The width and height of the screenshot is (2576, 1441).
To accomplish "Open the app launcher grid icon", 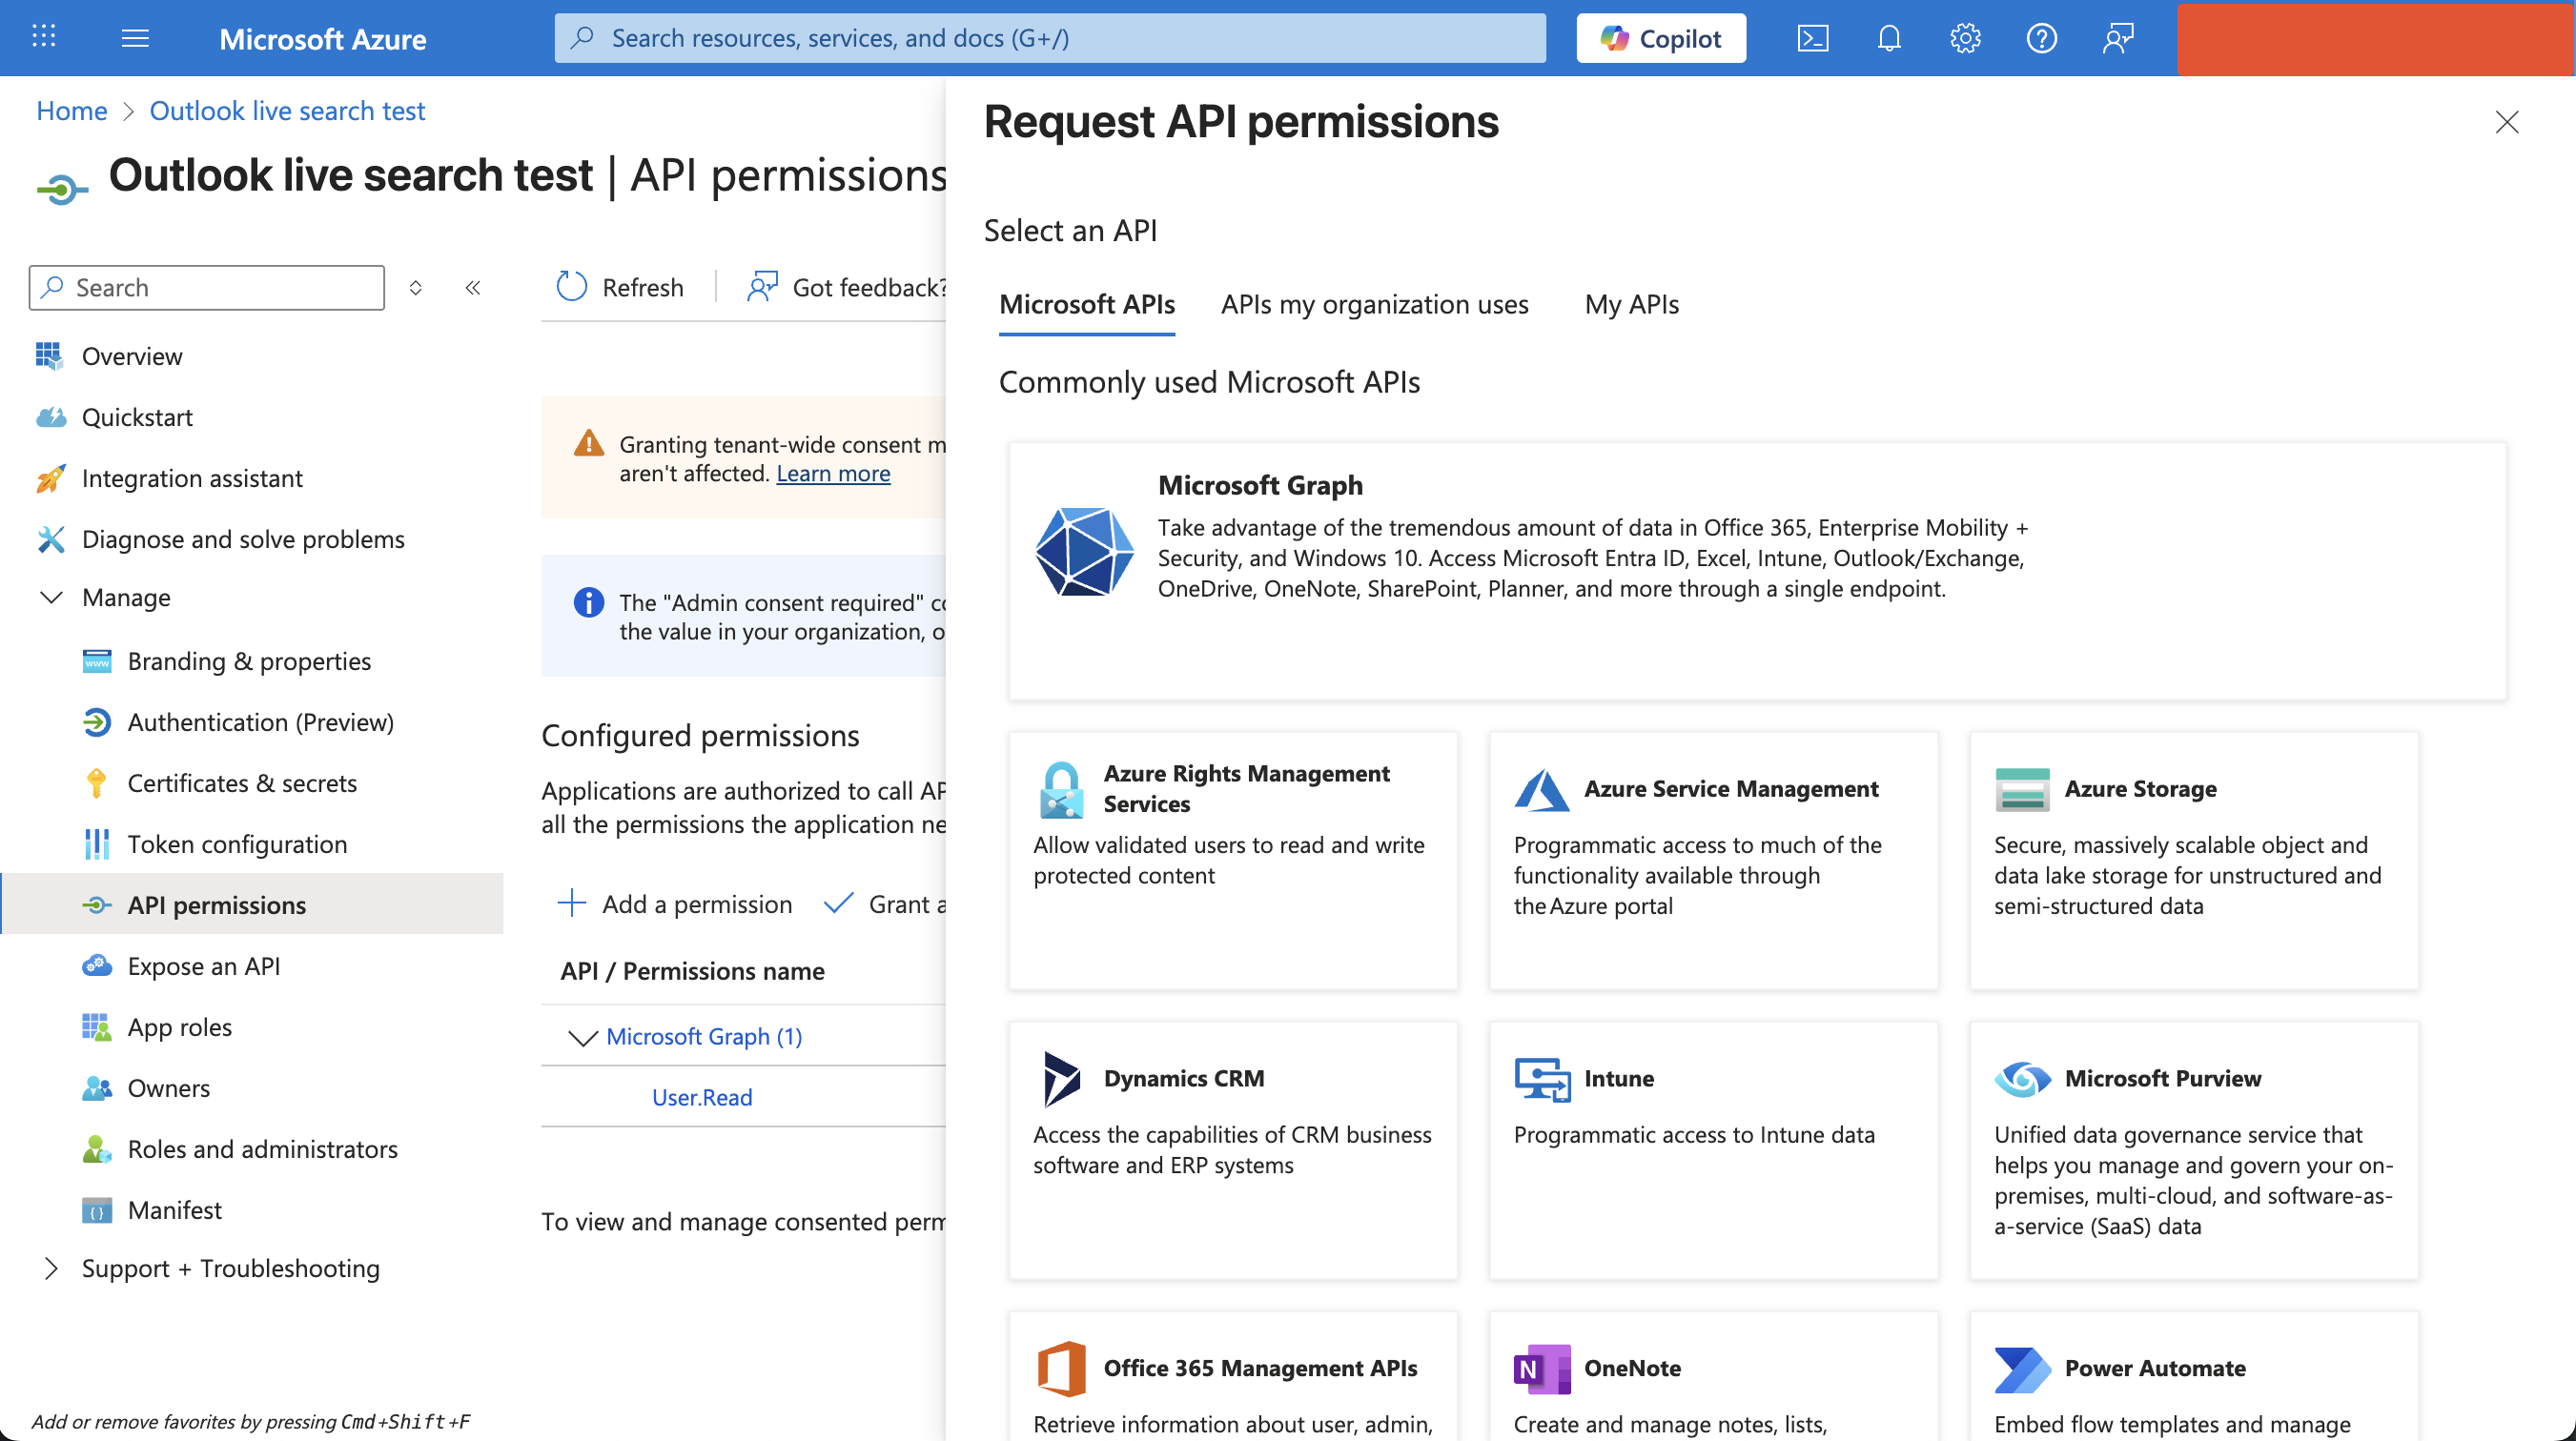I will click(x=43, y=38).
